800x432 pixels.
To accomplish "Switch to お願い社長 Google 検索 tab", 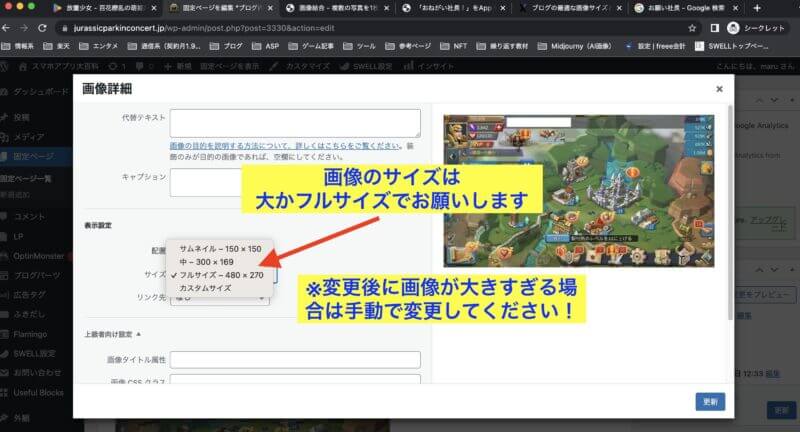I will click(x=686, y=8).
